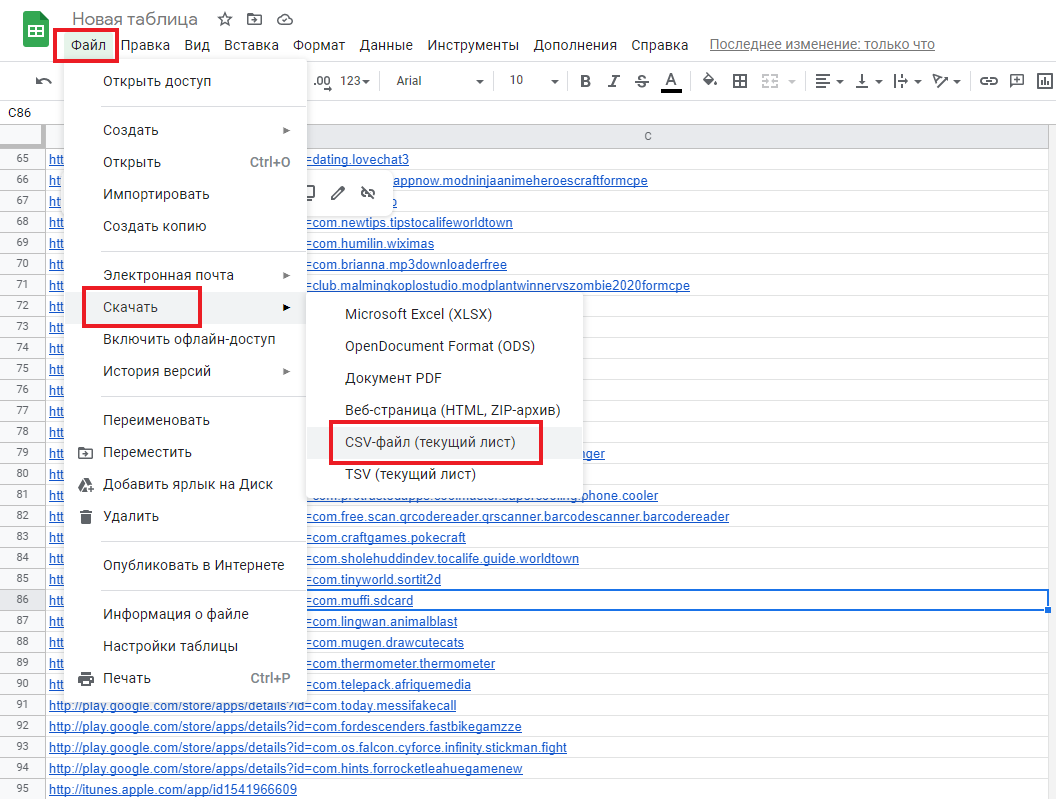Click the remove link icon in the popup

pyautogui.click(x=367, y=192)
